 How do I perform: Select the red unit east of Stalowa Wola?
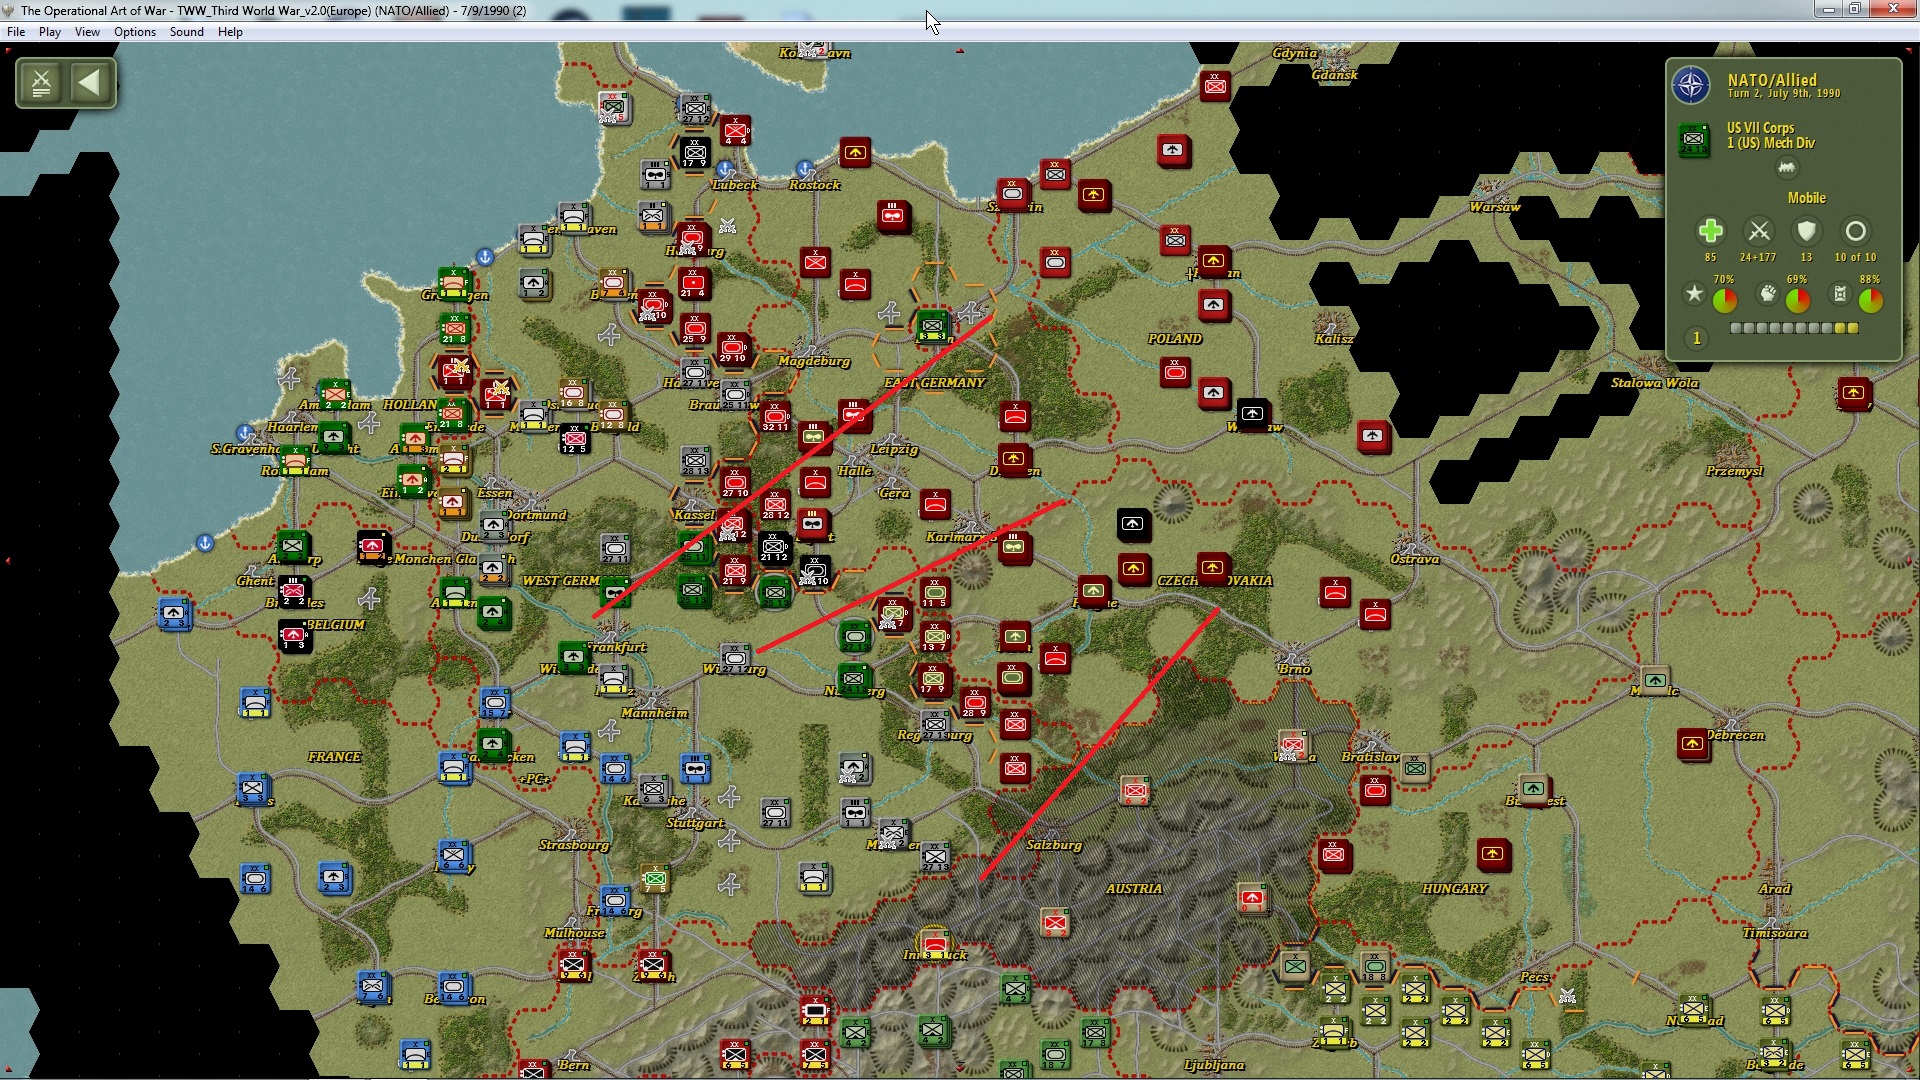click(1853, 393)
